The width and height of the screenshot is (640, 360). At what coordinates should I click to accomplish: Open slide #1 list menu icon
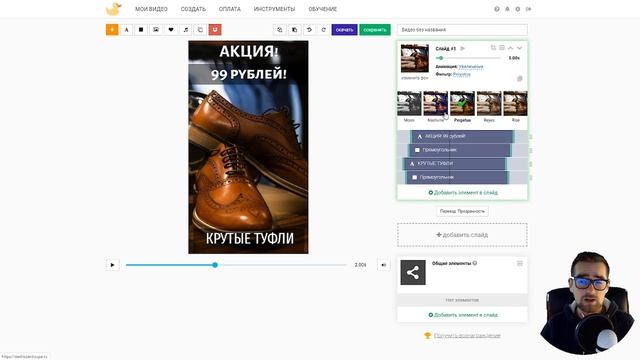[x=502, y=48]
